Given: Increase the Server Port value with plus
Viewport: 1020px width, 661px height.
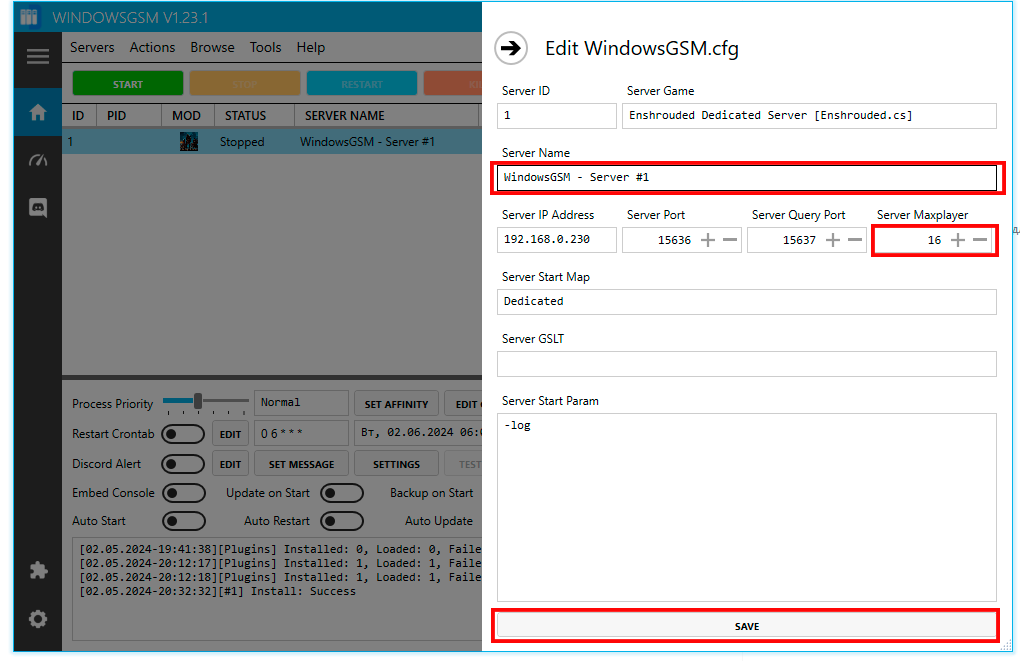Looking at the screenshot, I should 708,240.
